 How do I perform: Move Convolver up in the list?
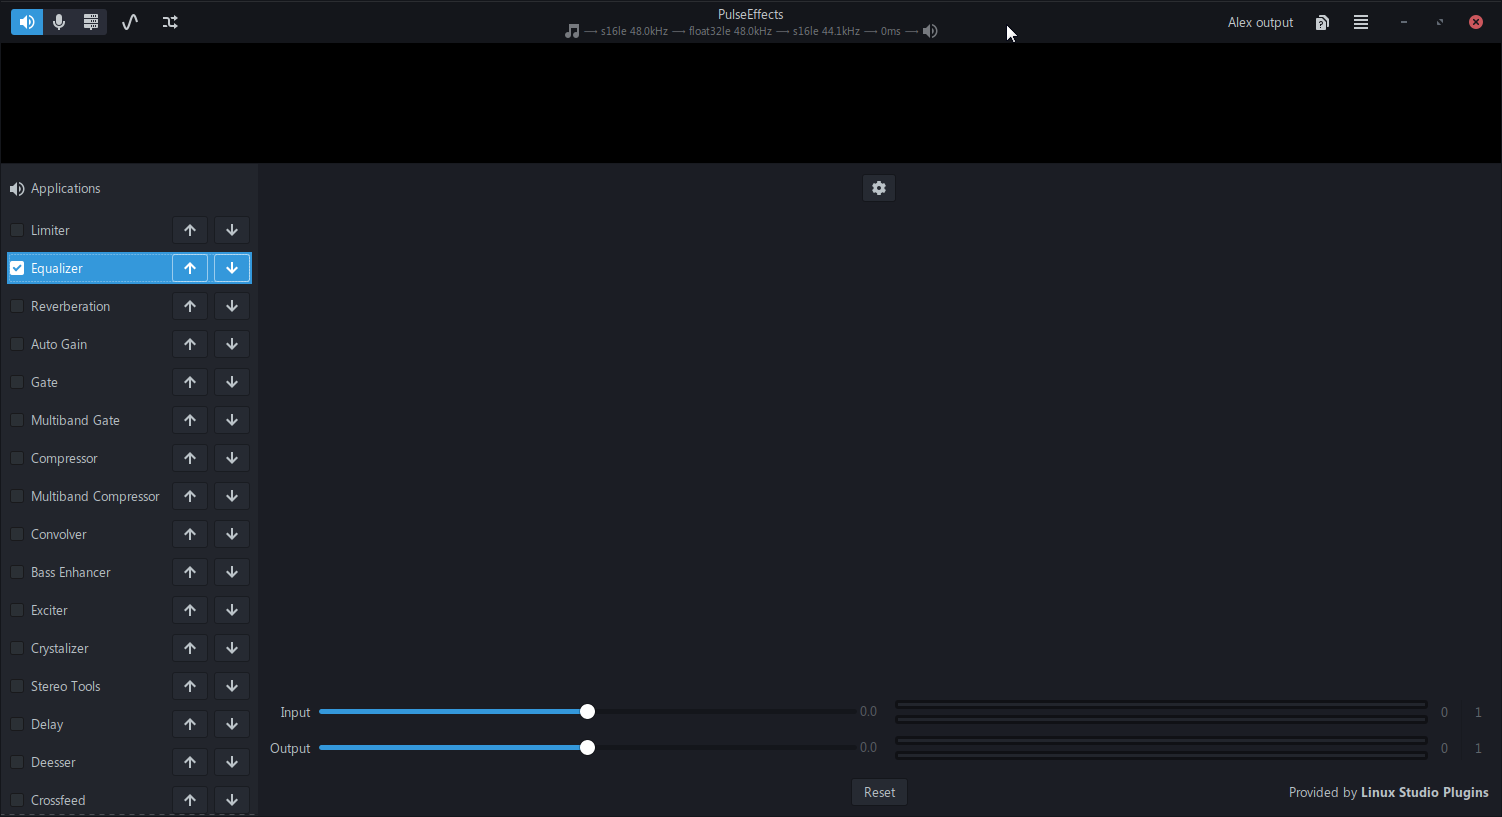[190, 534]
